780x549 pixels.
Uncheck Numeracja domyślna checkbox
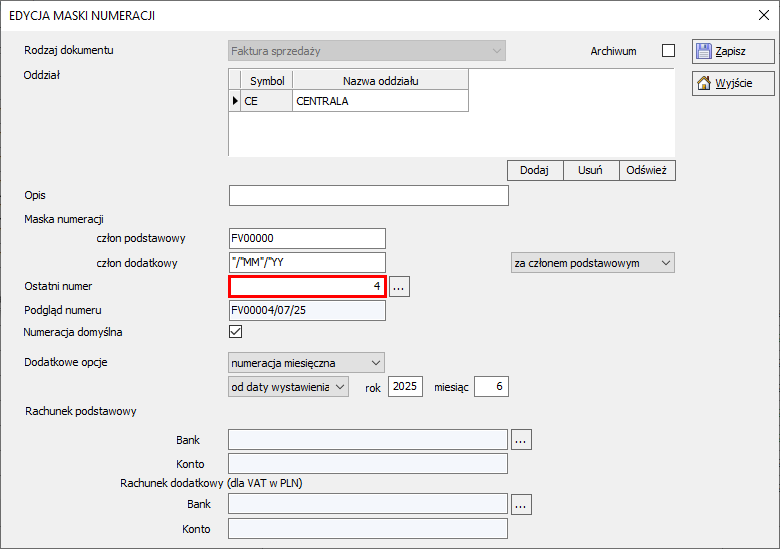236,332
